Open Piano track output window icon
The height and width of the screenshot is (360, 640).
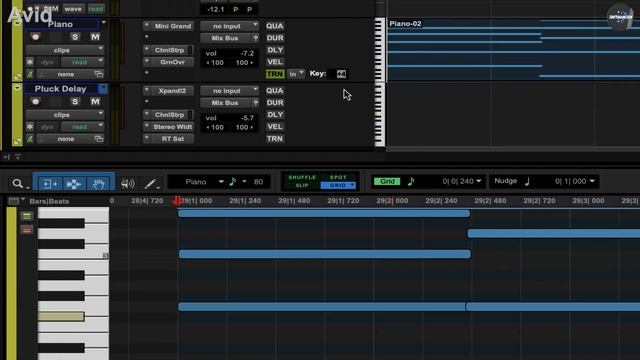(99, 74)
